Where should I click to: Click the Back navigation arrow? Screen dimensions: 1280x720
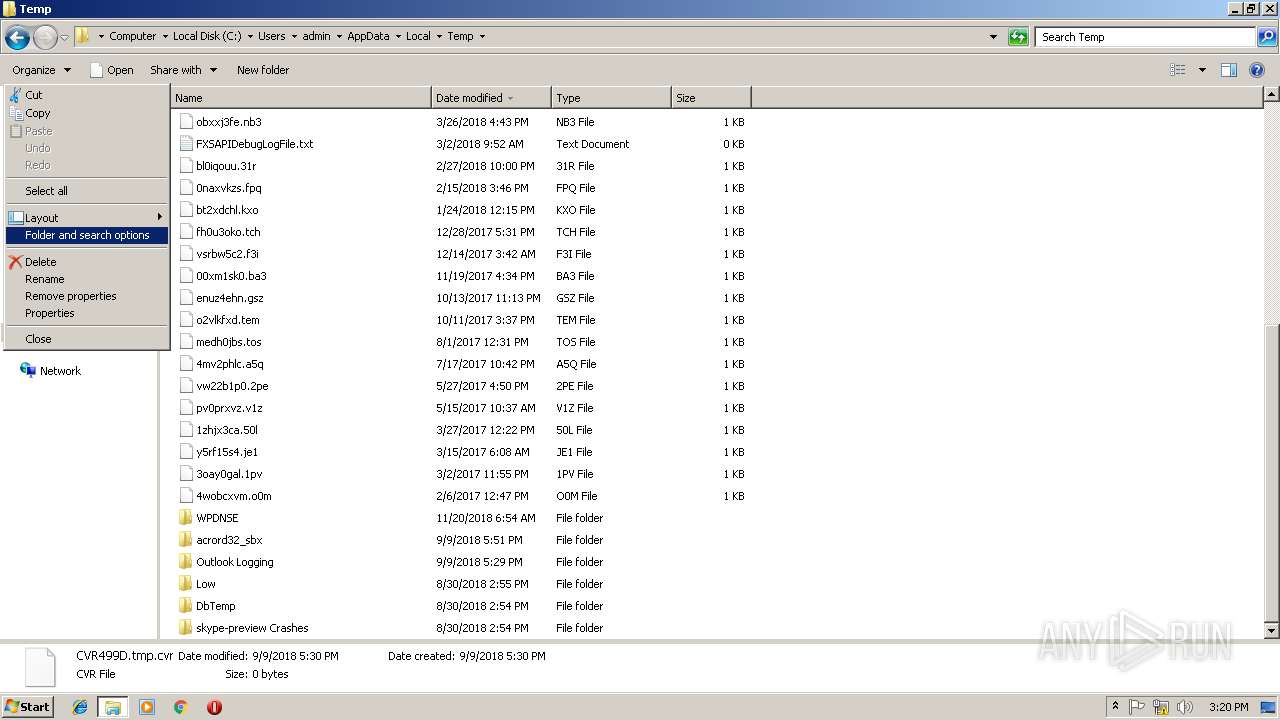click(17, 38)
